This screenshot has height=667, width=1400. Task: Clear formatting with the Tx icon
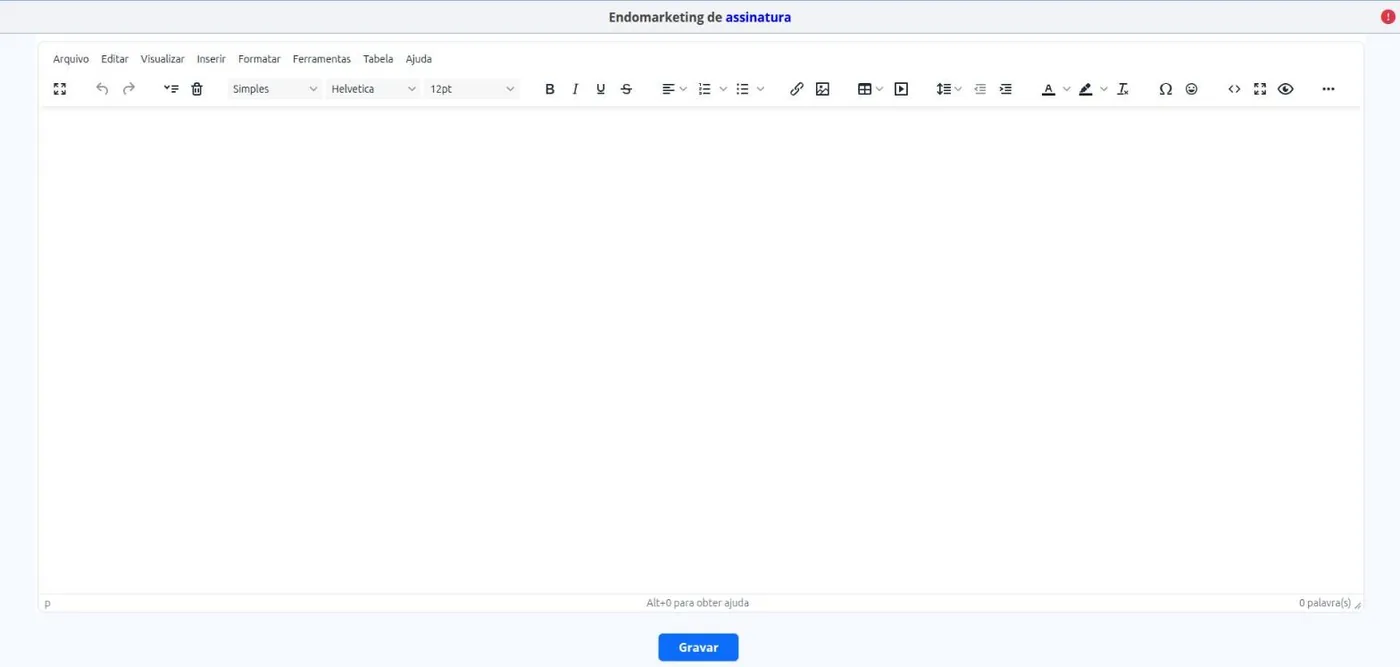(1123, 89)
